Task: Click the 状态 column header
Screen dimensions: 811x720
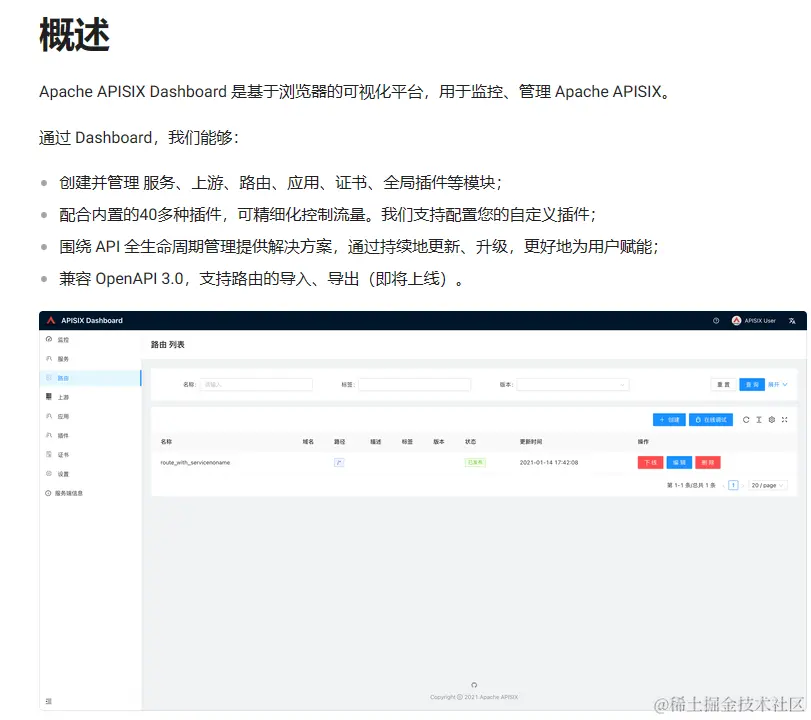Action: coord(470,442)
